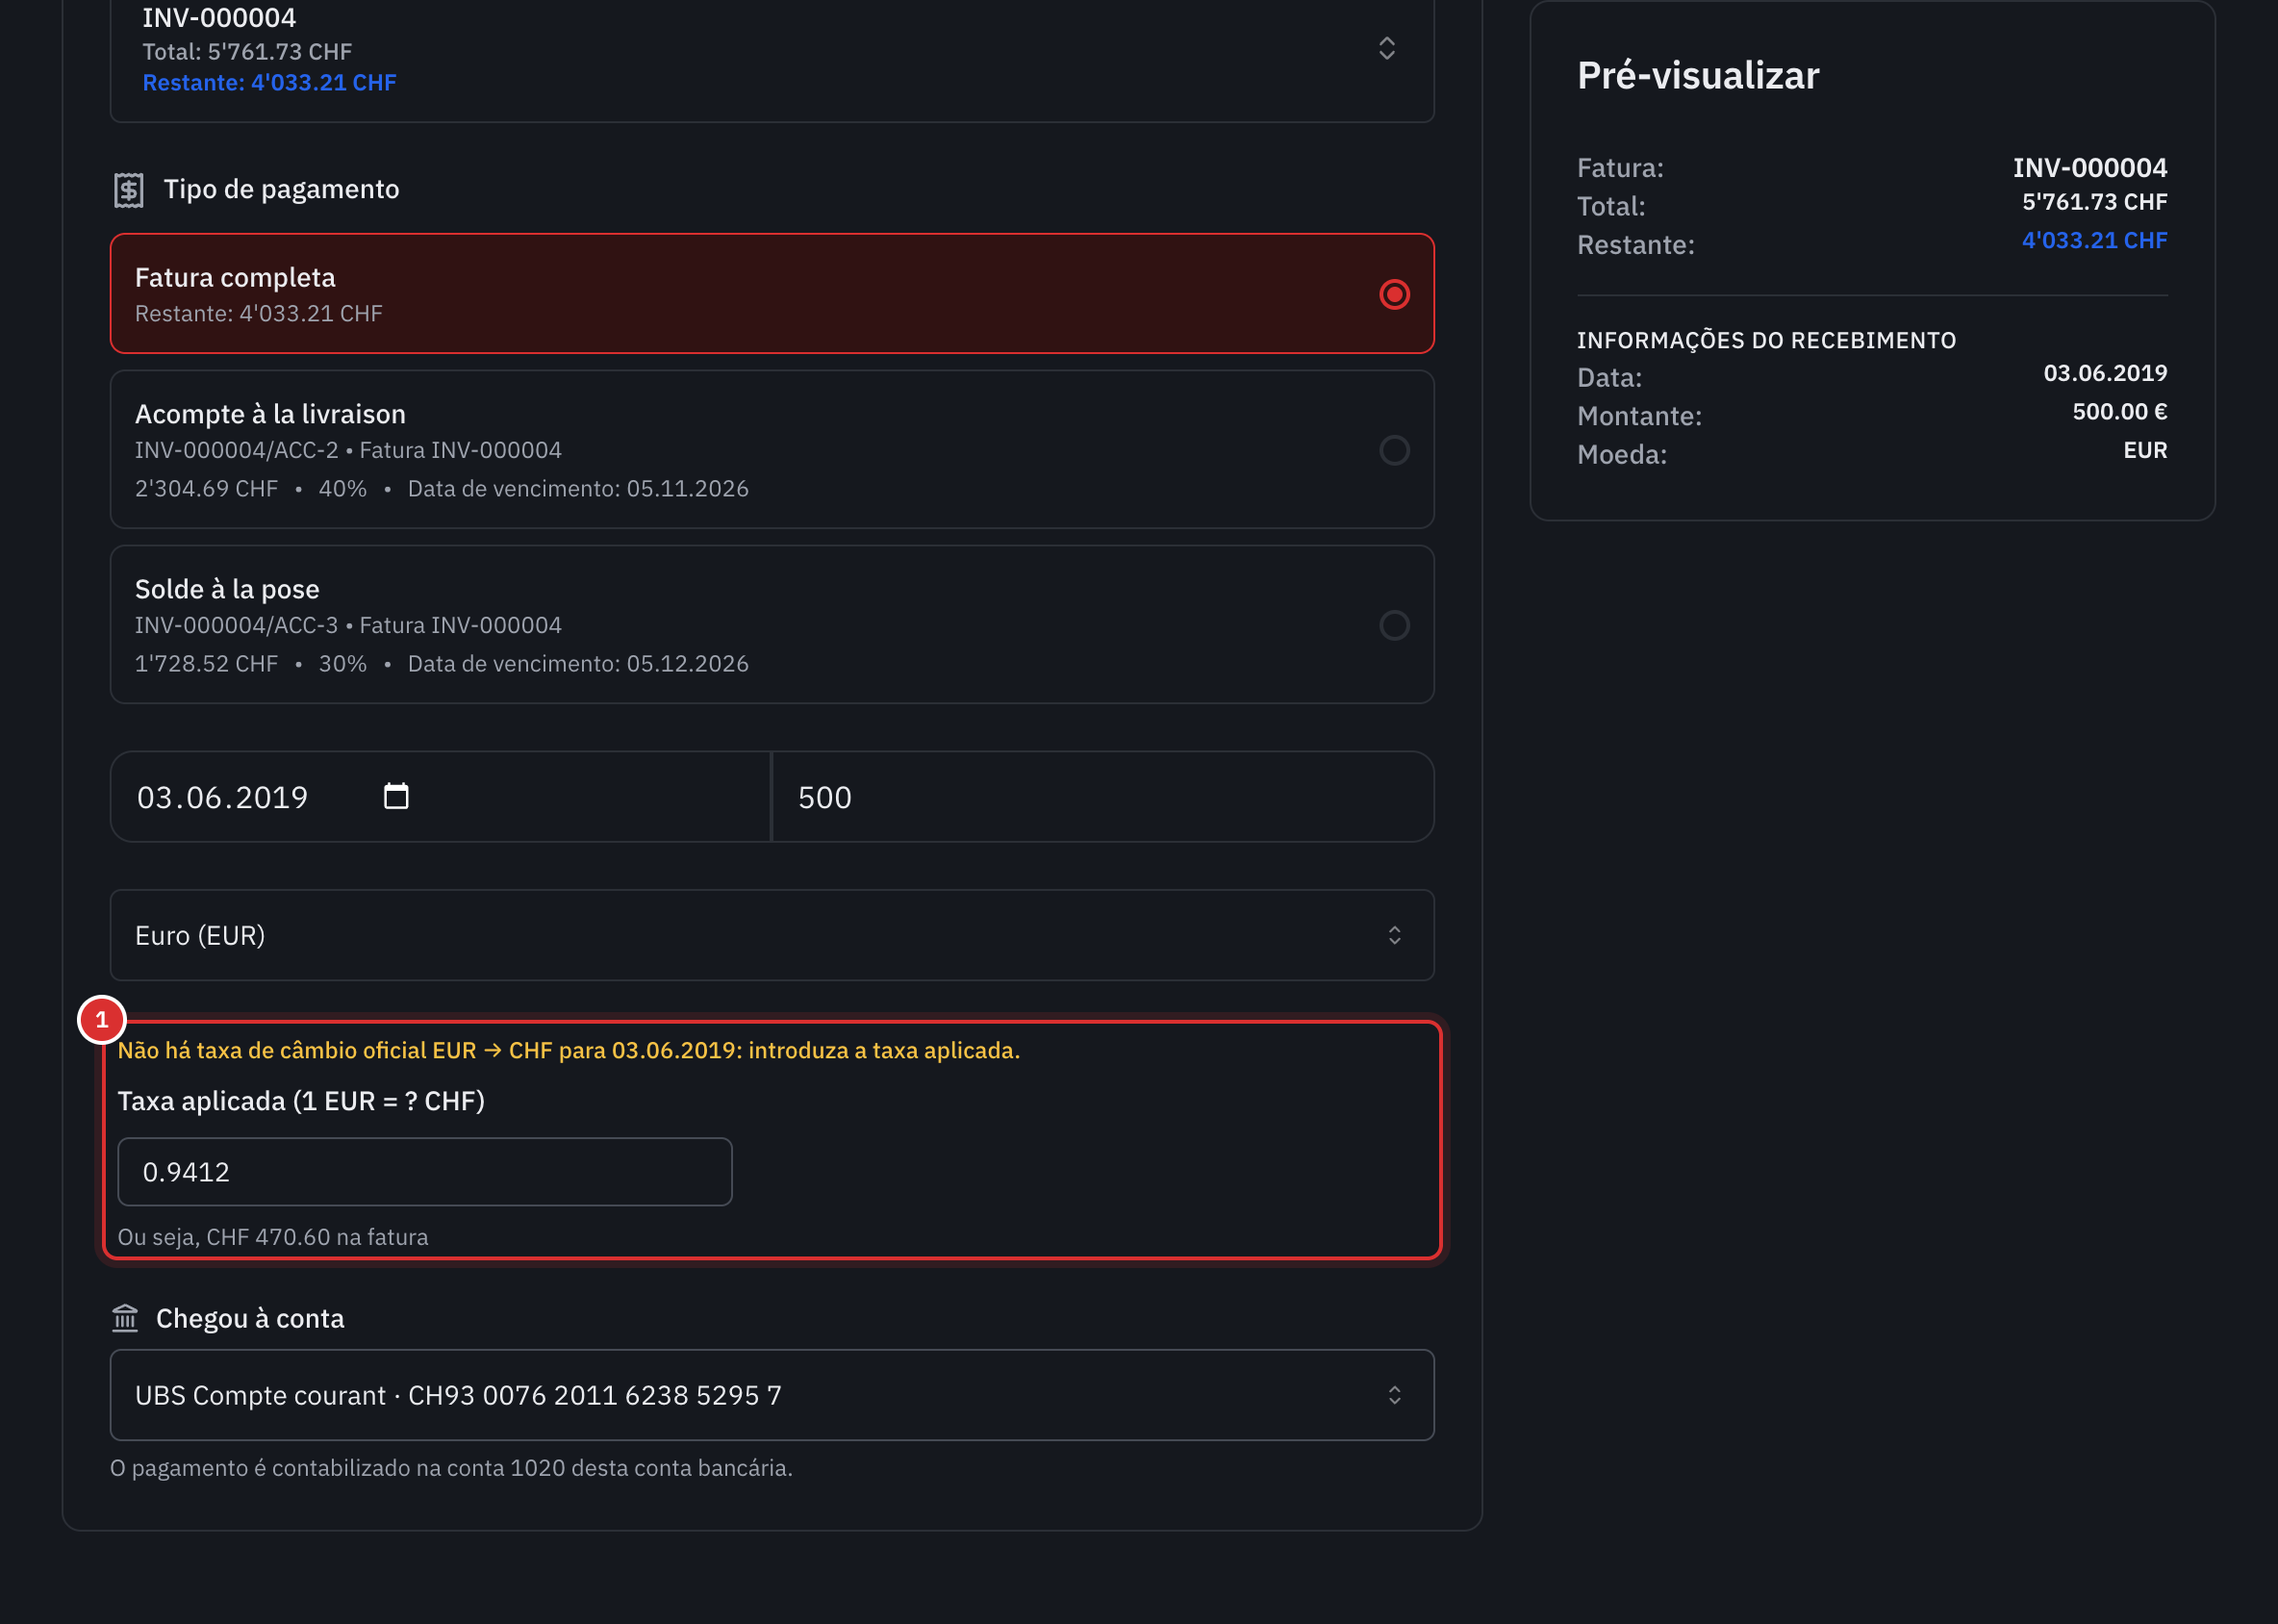Click the due date 05.11.2026 text
The image size is (2278, 1624).
(687, 489)
